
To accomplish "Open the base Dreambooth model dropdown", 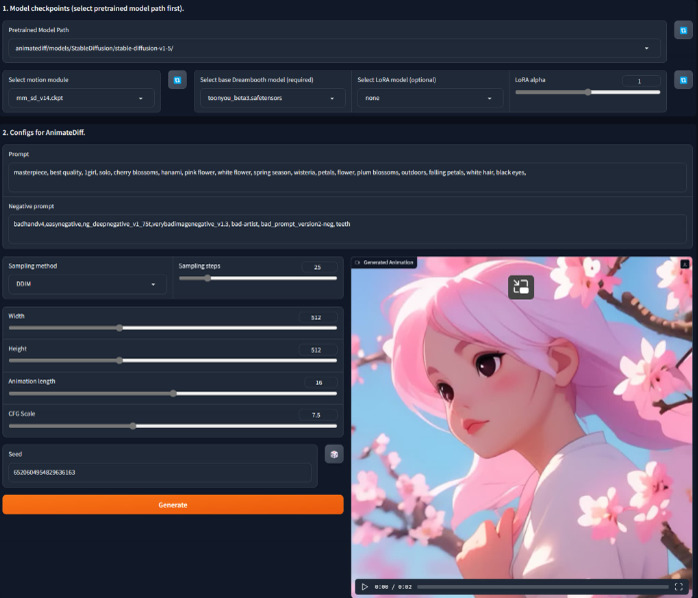I will click(x=272, y=99).
